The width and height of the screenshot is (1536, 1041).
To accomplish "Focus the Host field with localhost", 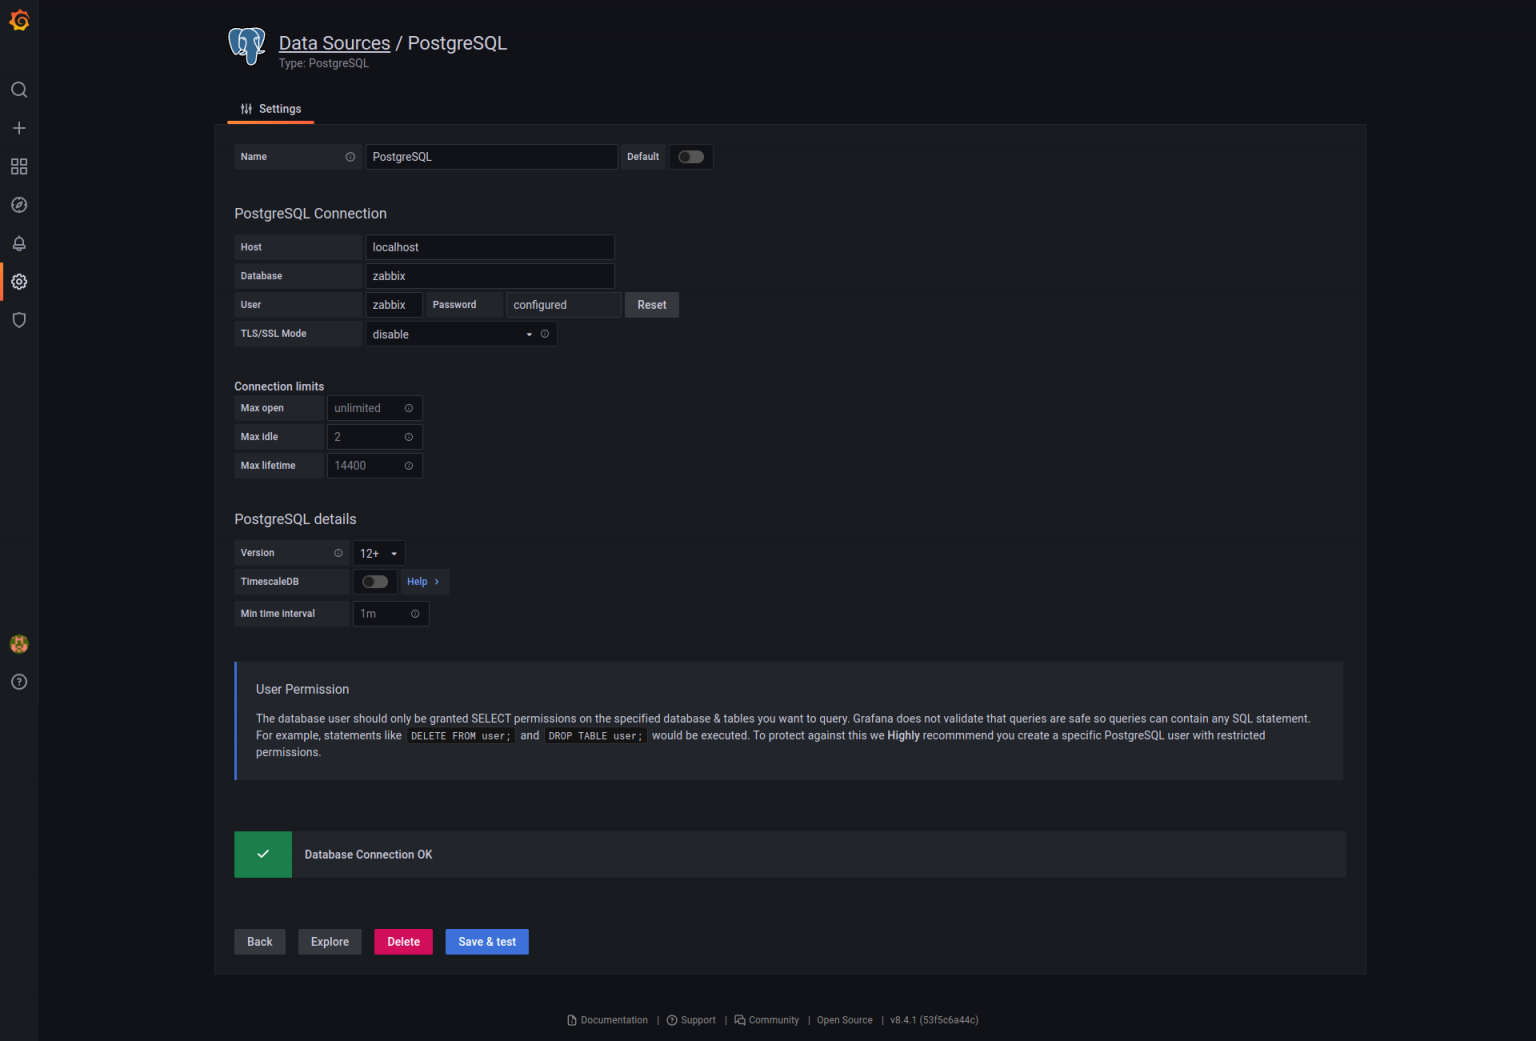I will (x=490, y=247).
